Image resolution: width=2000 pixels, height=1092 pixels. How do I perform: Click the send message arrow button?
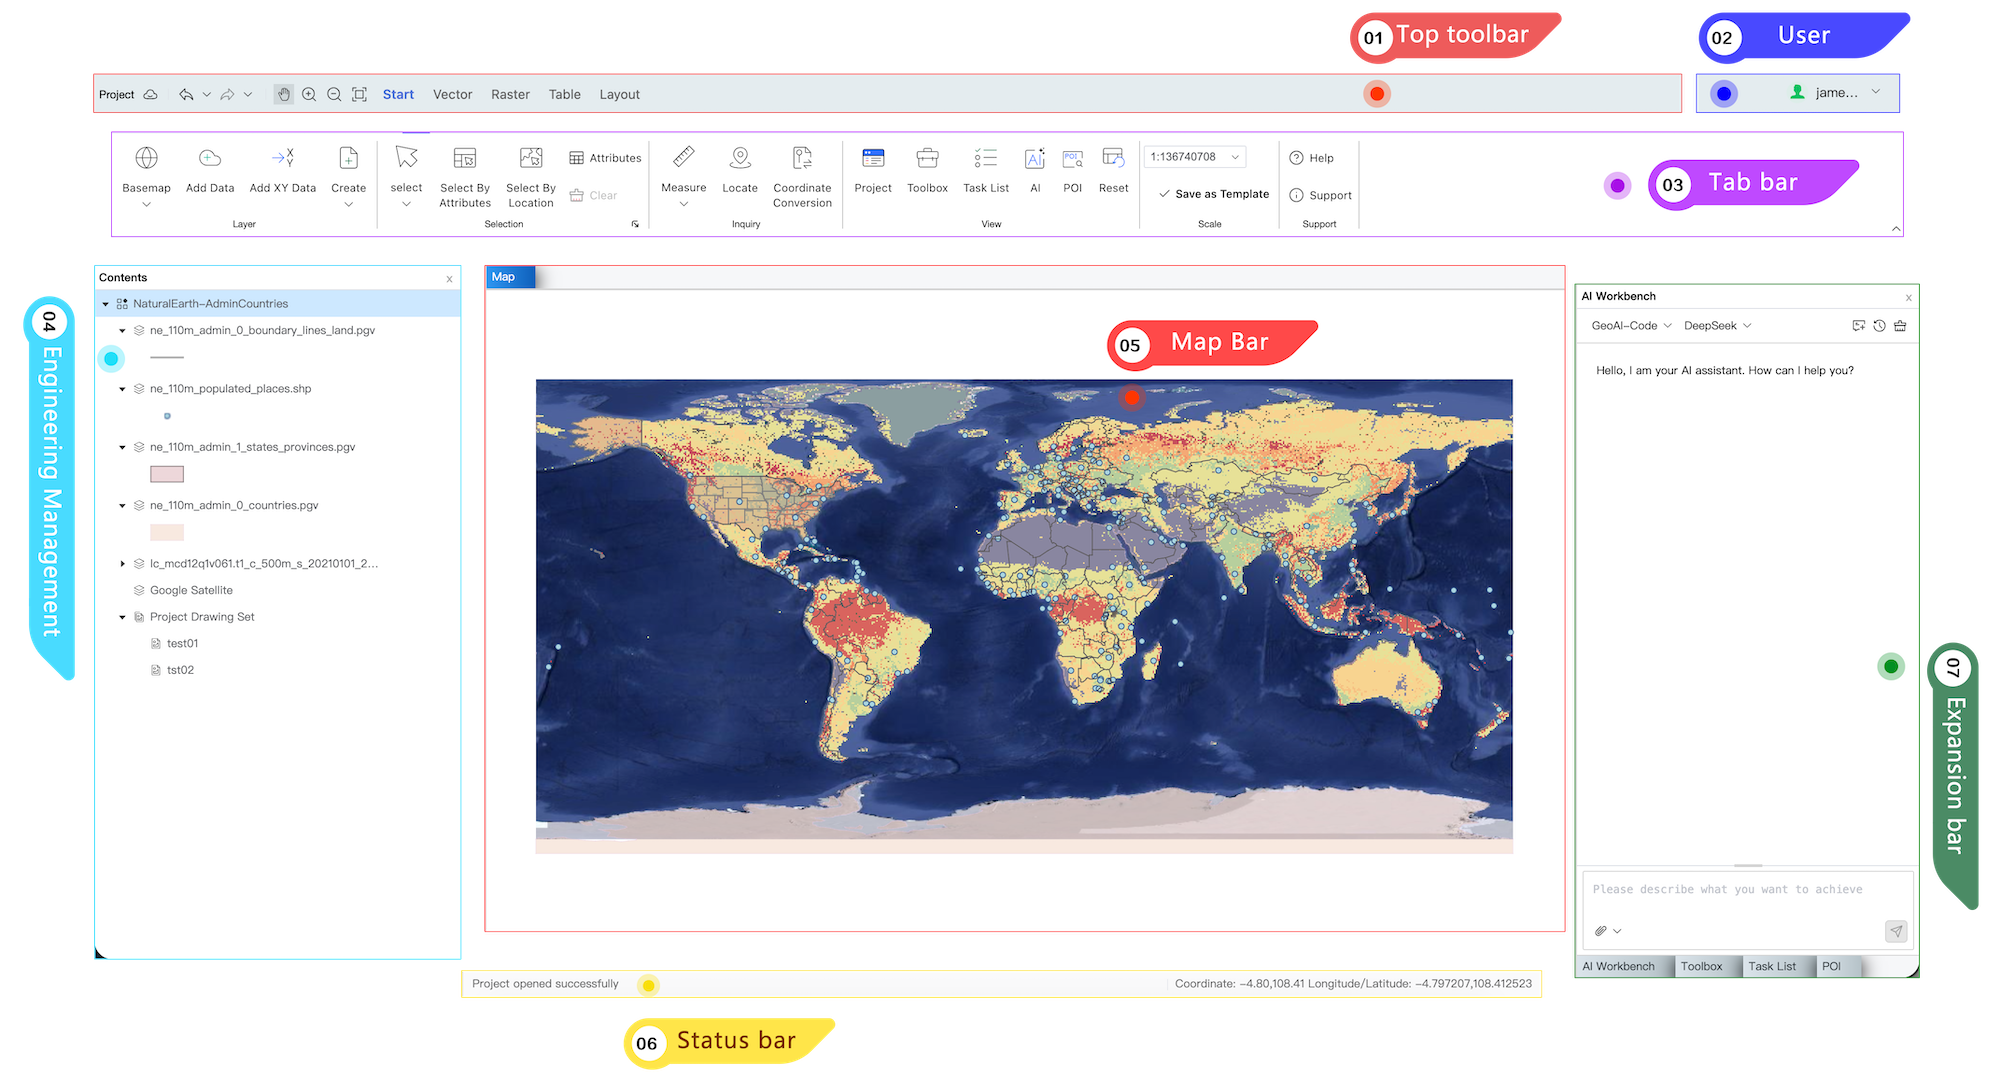(1896, 931)
